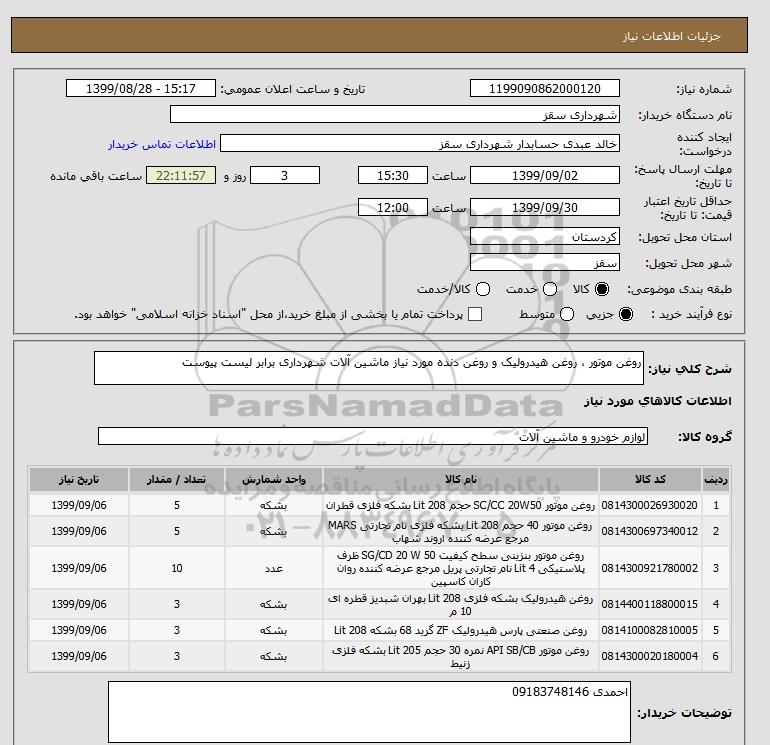The image size is (770, 745).
Task: Click the پارس هیدرولیک ZF item name
Action: (x=461, y=630)
